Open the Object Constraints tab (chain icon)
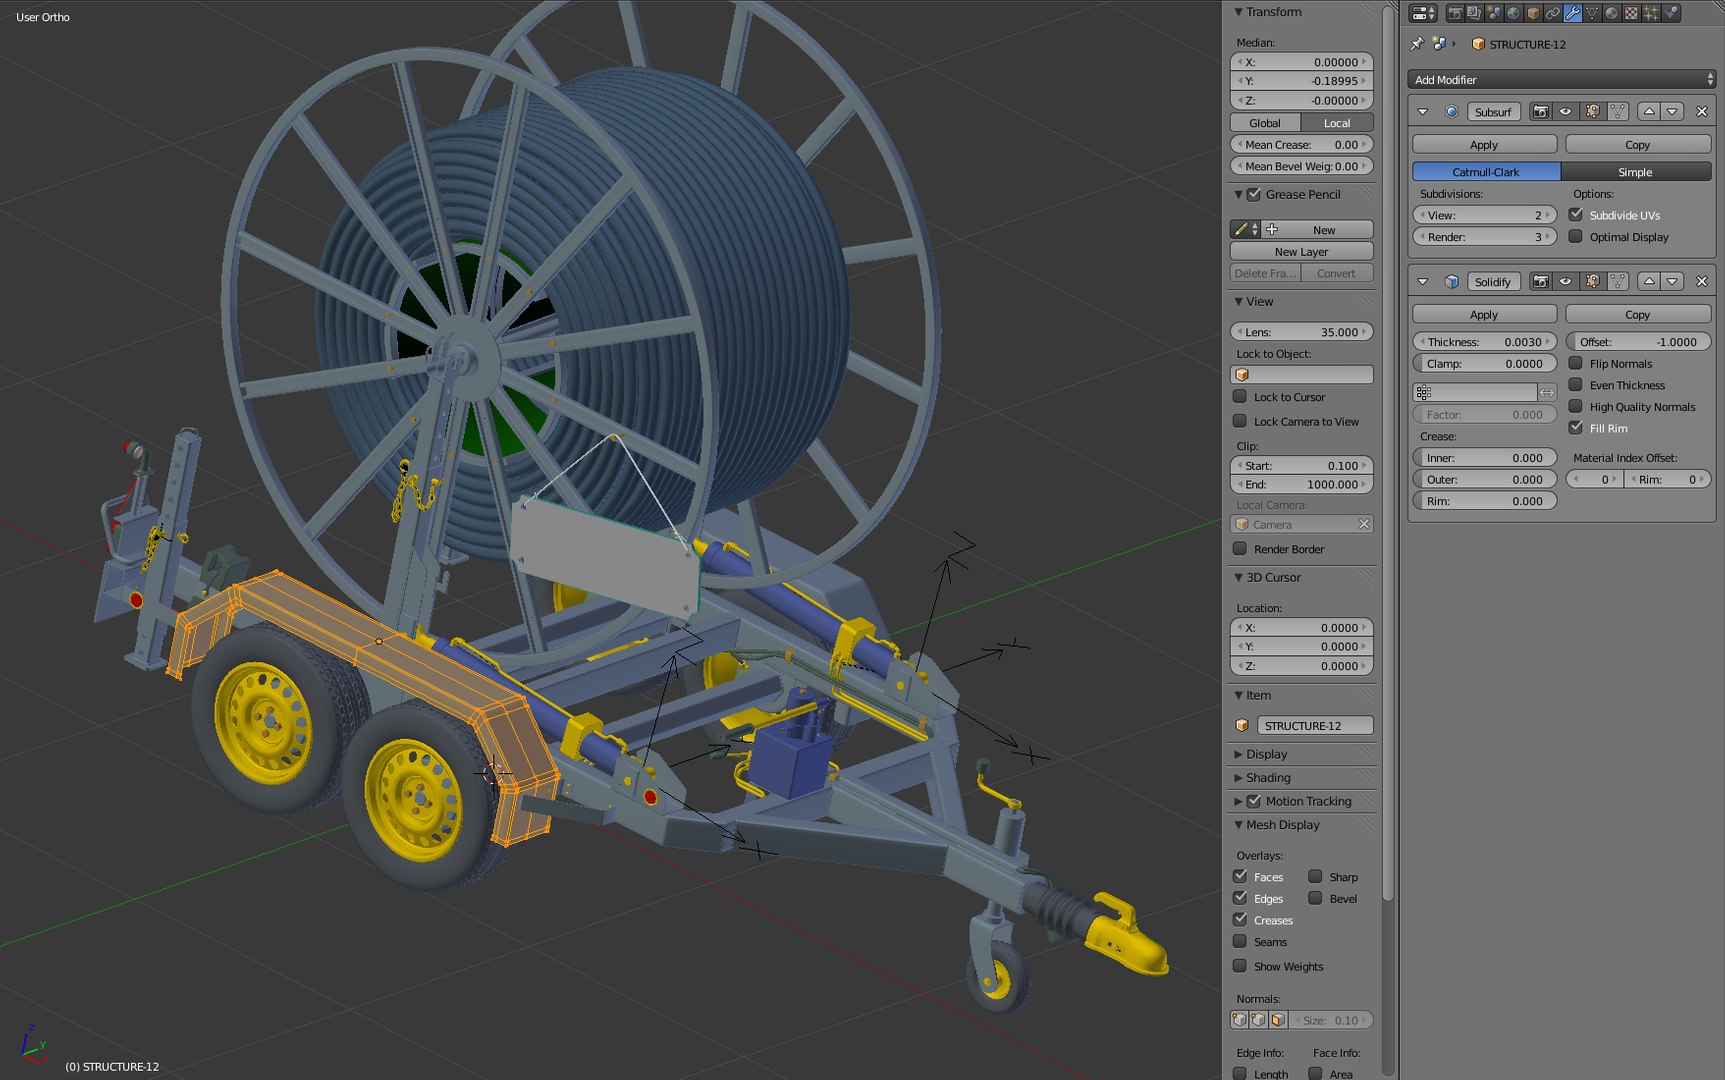The image size is (1725, 1080). 1553,13
